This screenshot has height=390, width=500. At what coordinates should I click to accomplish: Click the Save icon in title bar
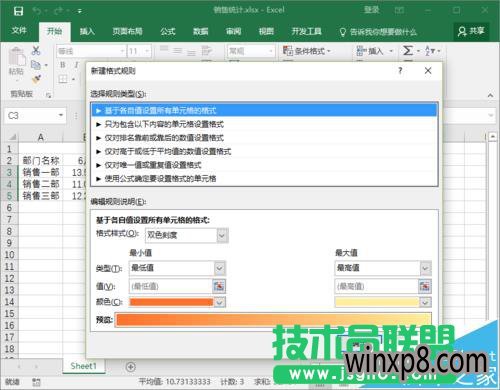coord(18,11)
